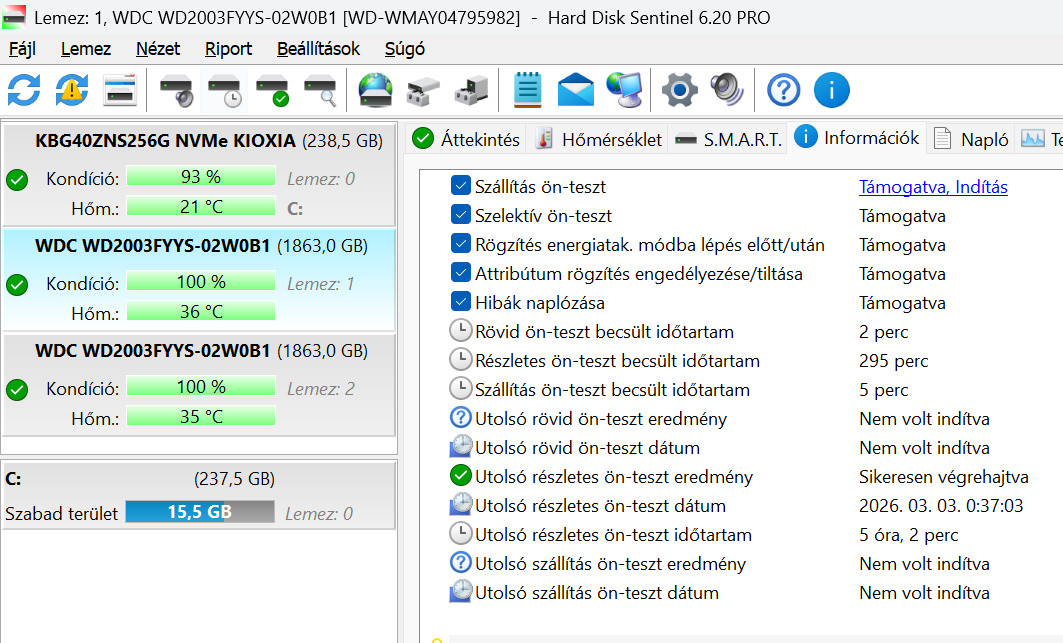This screenshot has height=643, width=1063.
Task: Switch to the Áttekintés tab
Action: point(466,139)
